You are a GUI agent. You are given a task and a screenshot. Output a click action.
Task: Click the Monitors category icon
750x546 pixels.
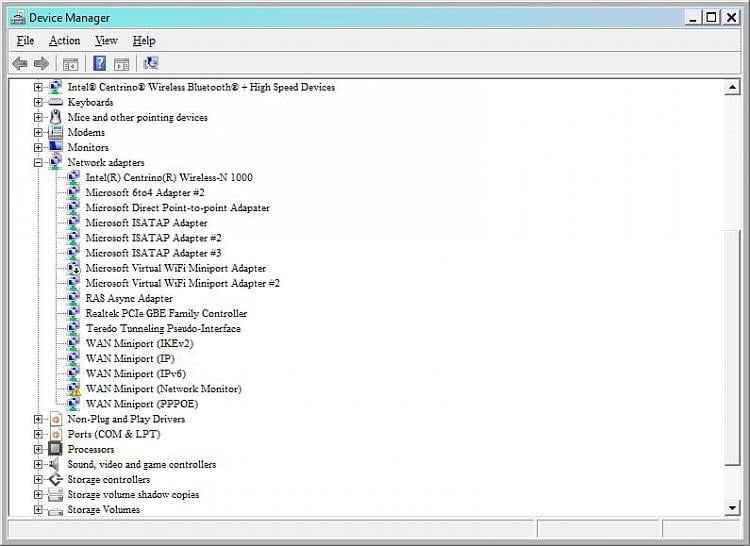[55, 147]
